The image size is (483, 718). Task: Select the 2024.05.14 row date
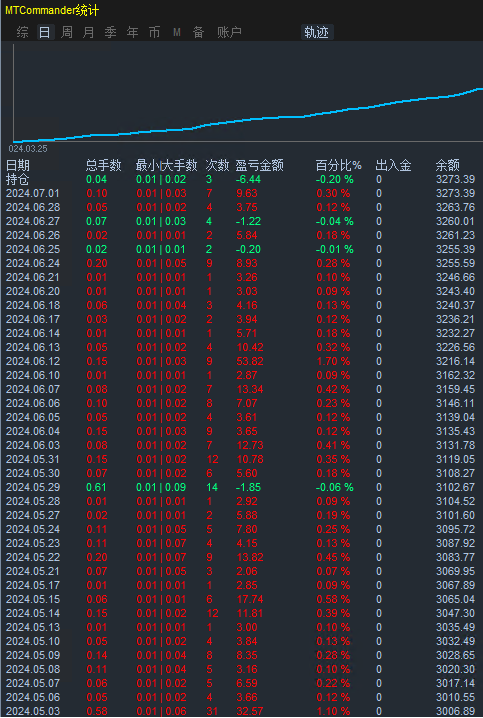point(33,613)
